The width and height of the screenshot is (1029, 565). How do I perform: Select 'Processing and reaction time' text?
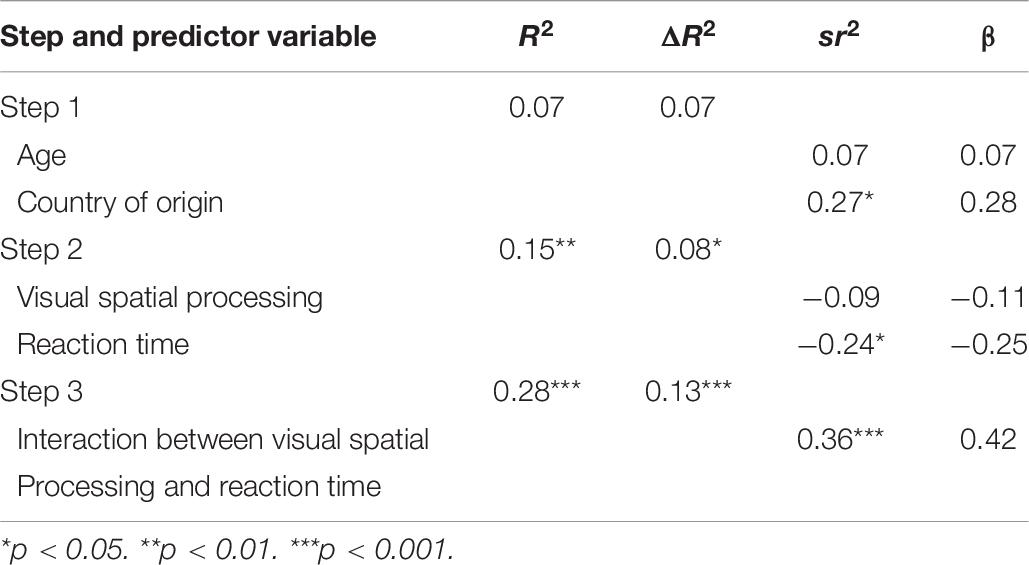[199, 487]
